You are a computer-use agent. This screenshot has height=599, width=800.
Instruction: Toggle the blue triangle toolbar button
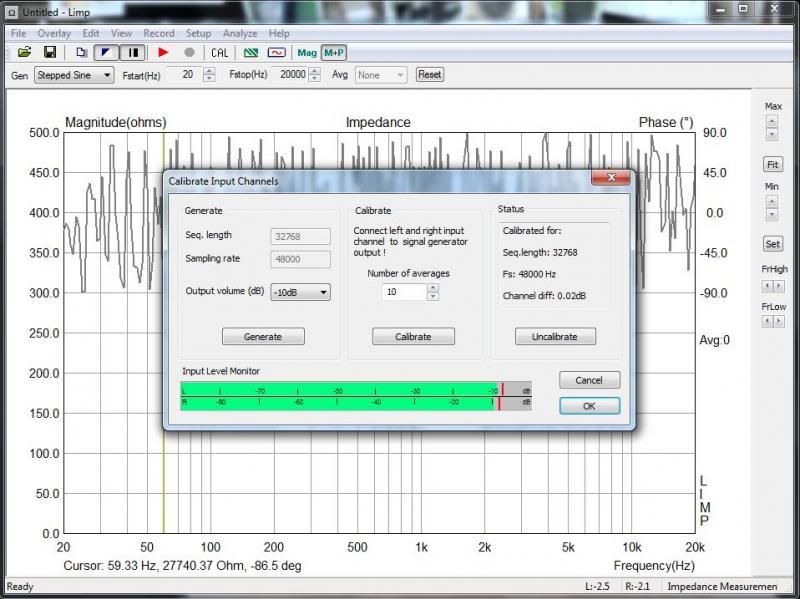[x=108, y=52]
